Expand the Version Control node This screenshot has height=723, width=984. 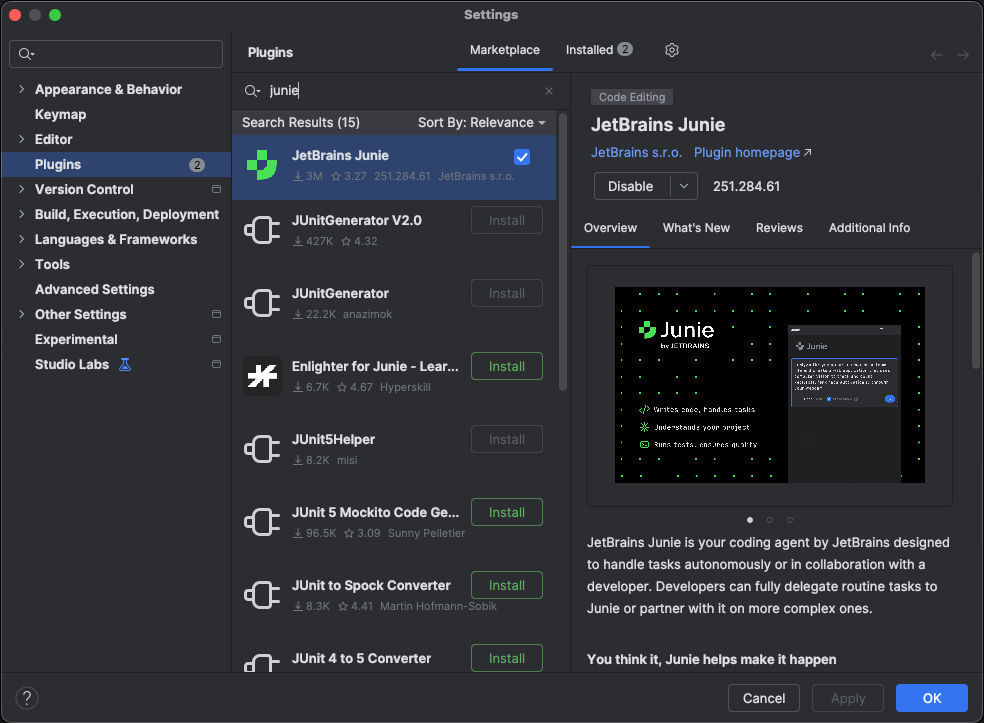pos(21,189)
